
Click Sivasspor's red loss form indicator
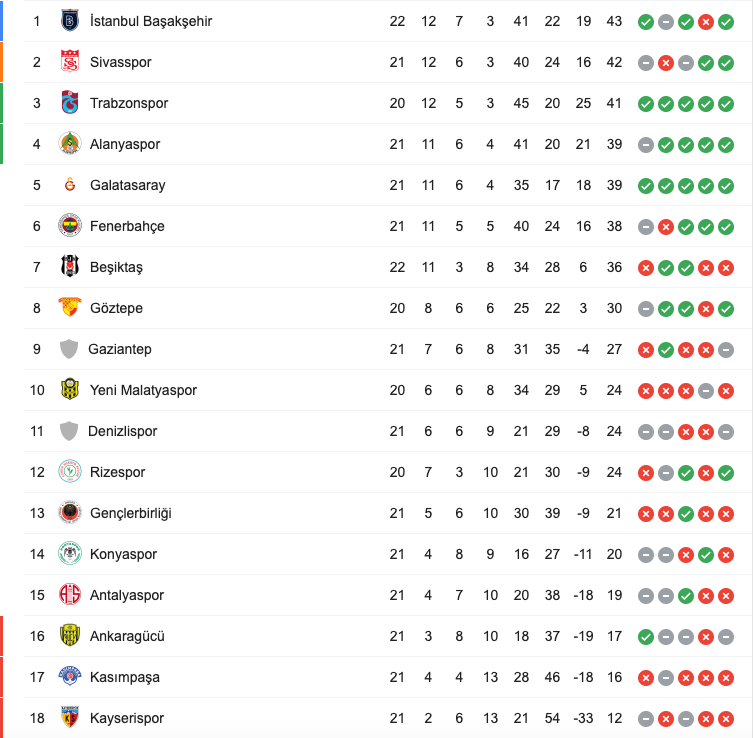[666, 62]
